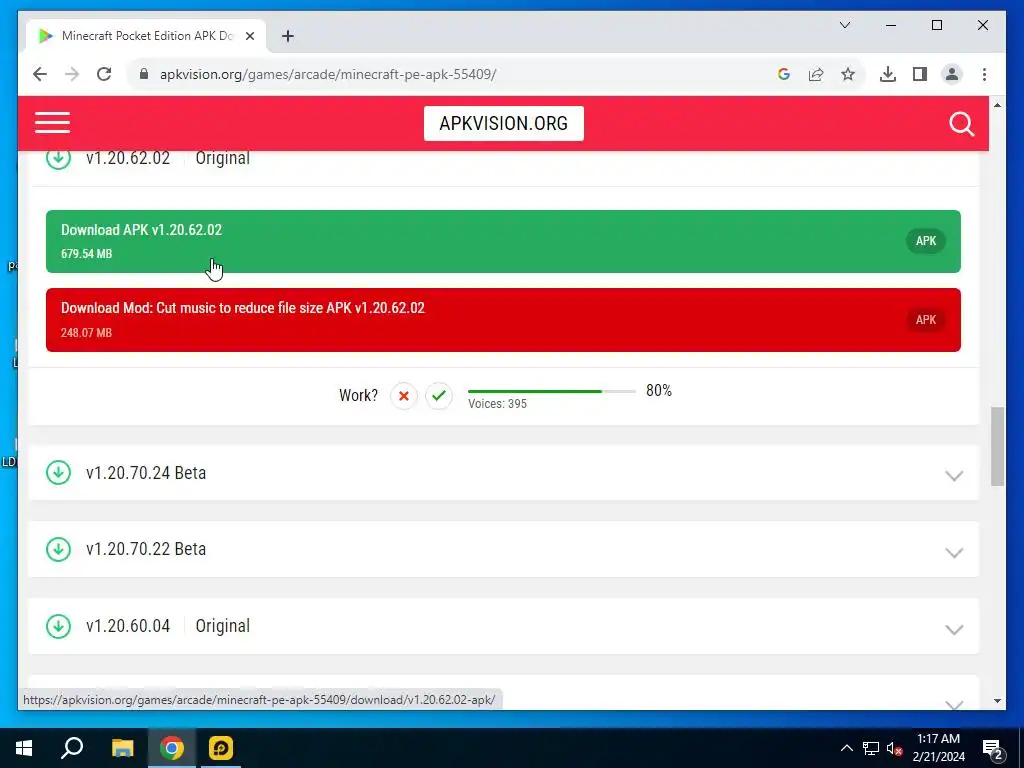Expand v1.20.70.24 Beta chevron
Screen dimensions: 1024x768
954,475
